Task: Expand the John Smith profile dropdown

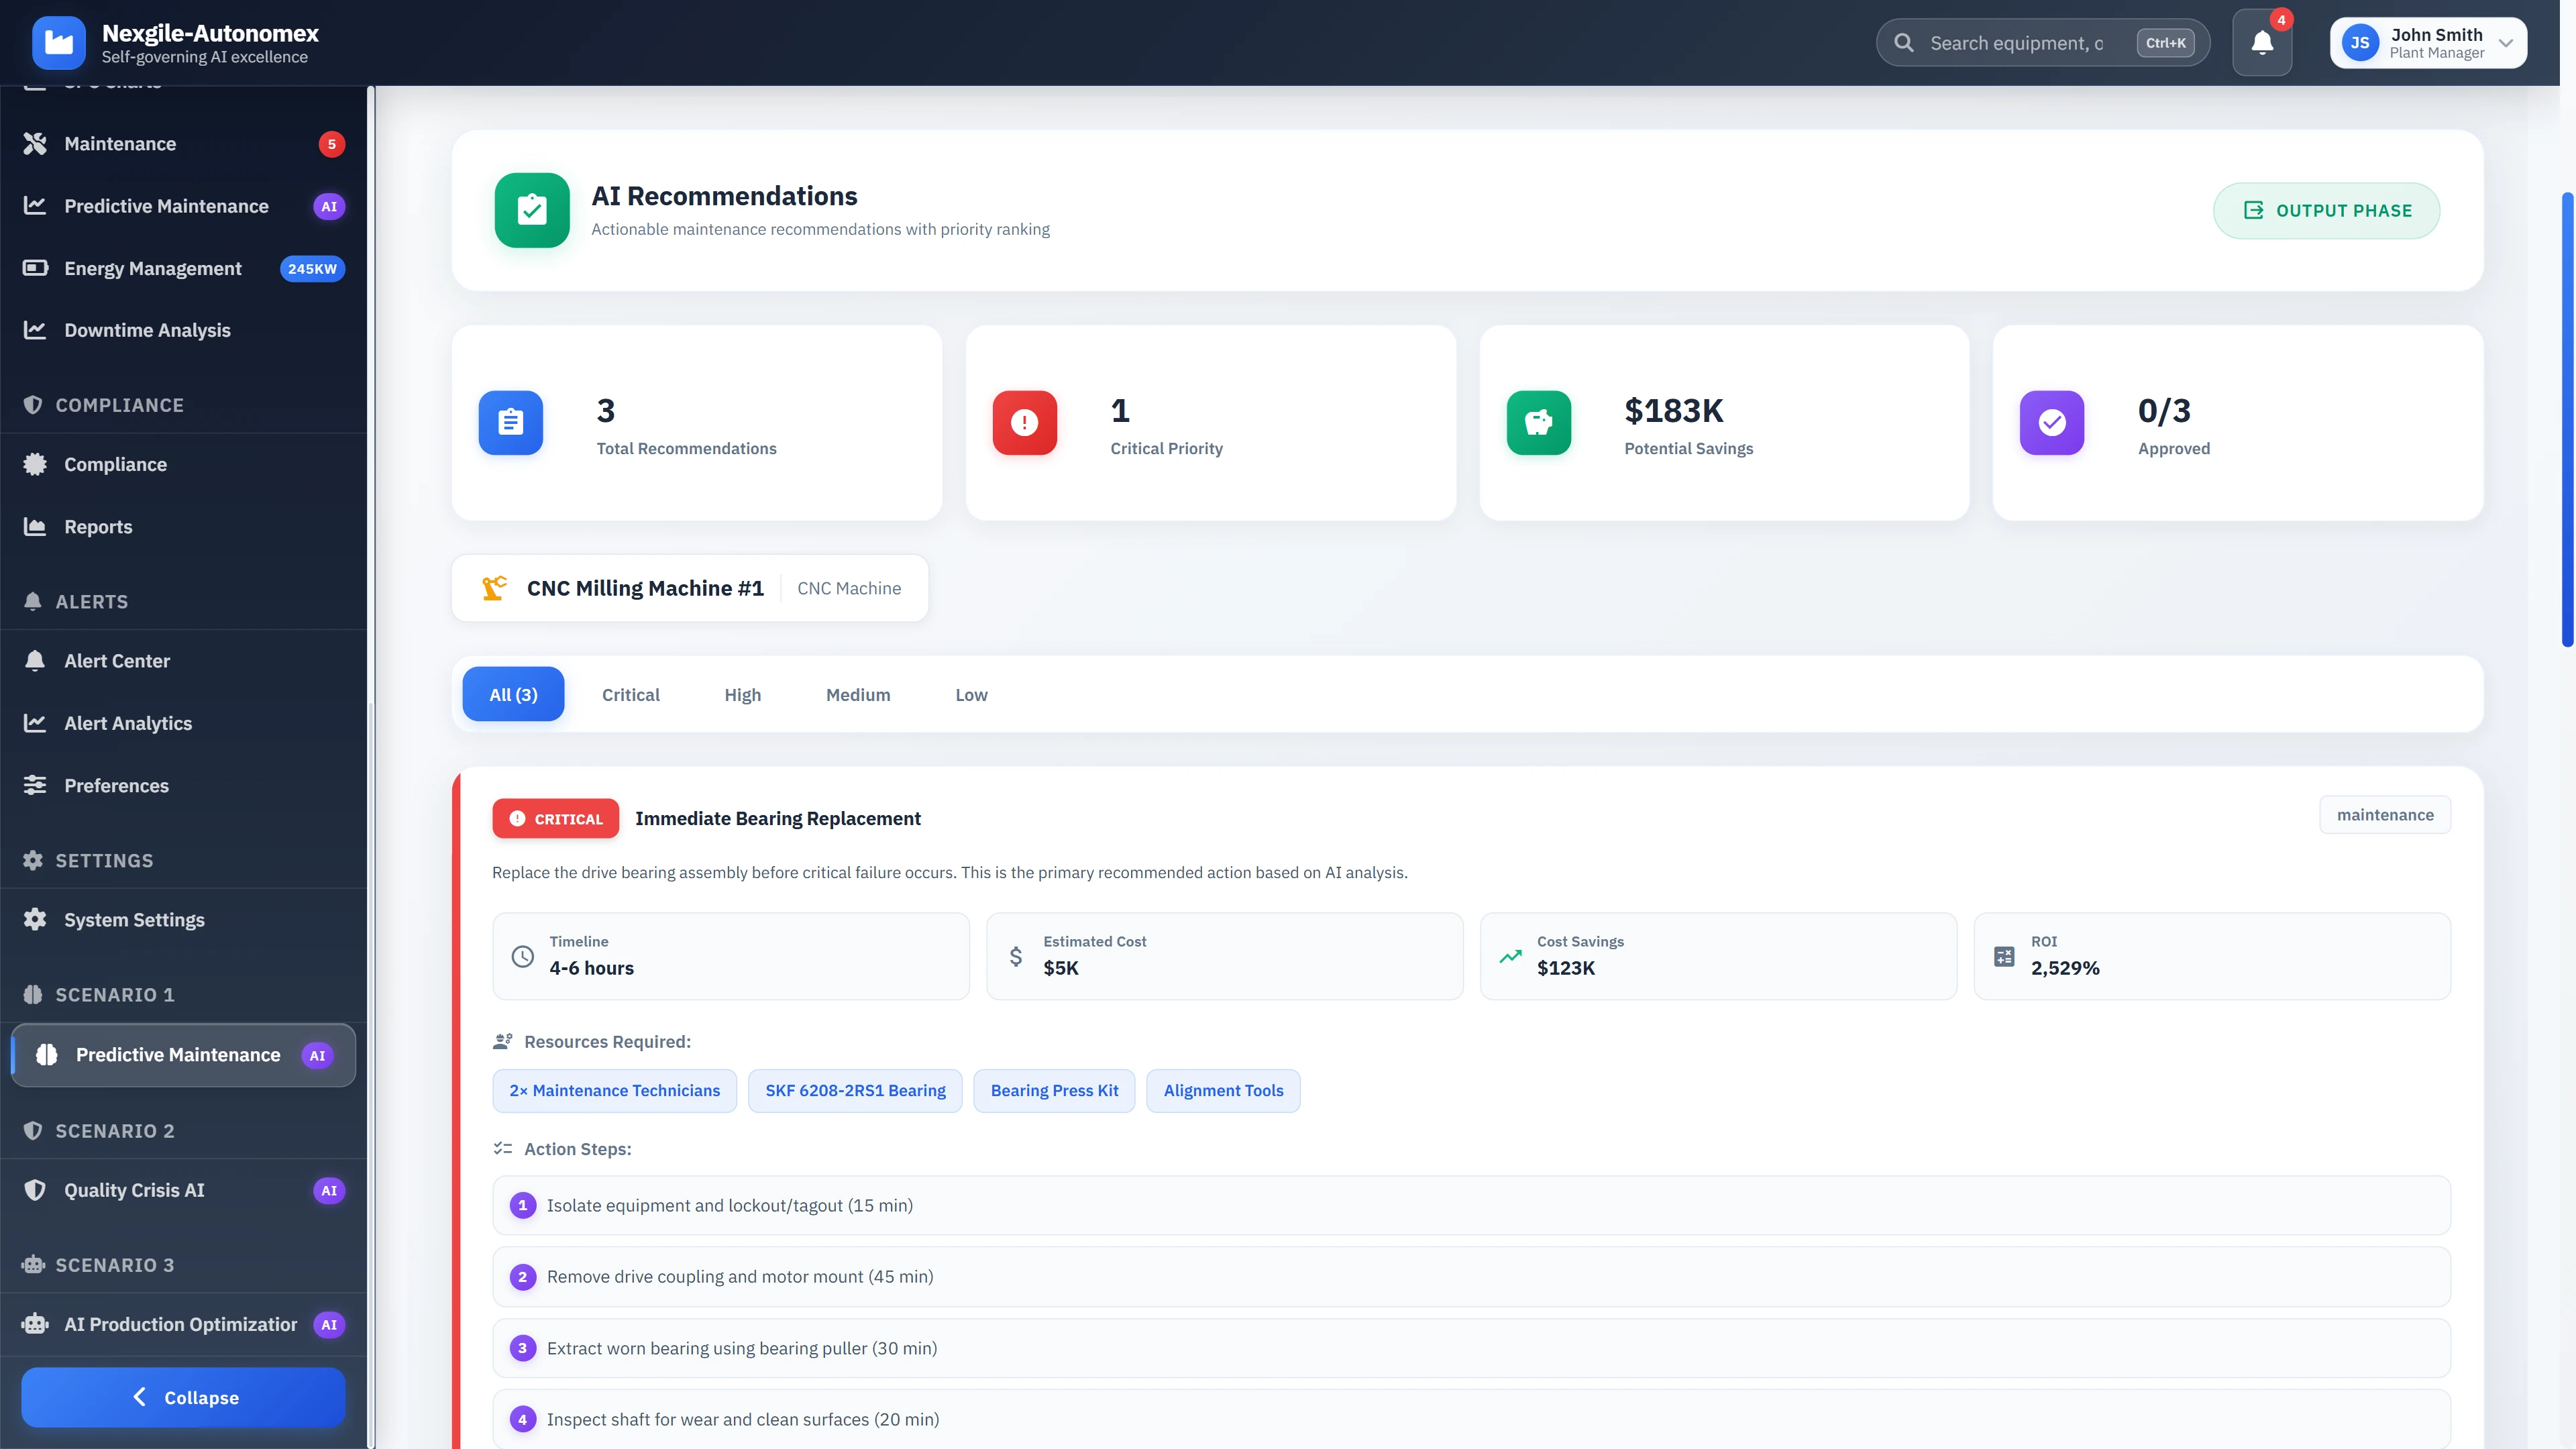Action: point(2428,42)
